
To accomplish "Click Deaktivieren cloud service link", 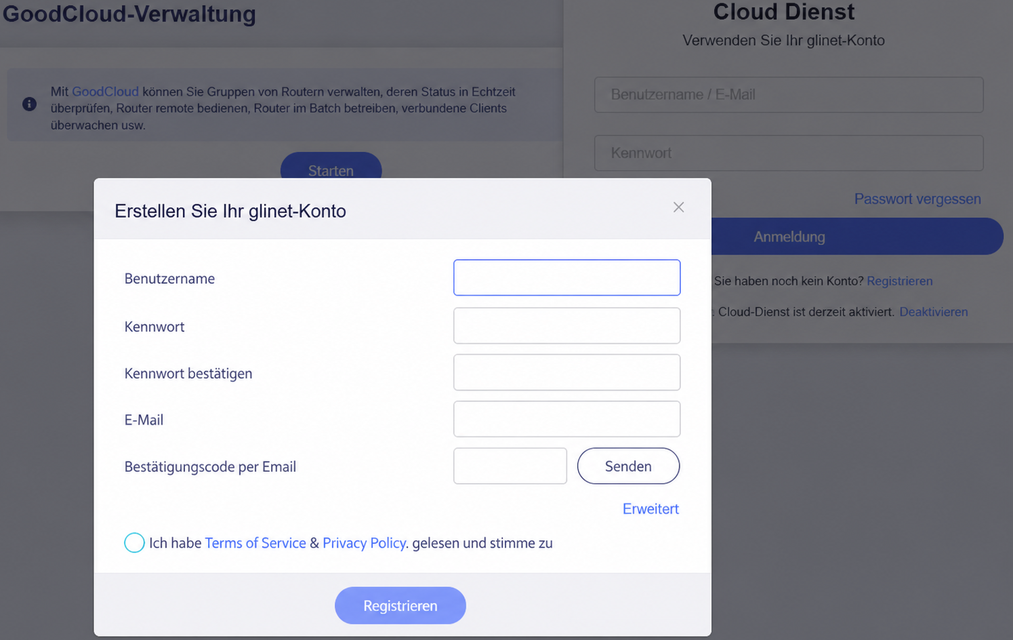I will pos(934,312).
